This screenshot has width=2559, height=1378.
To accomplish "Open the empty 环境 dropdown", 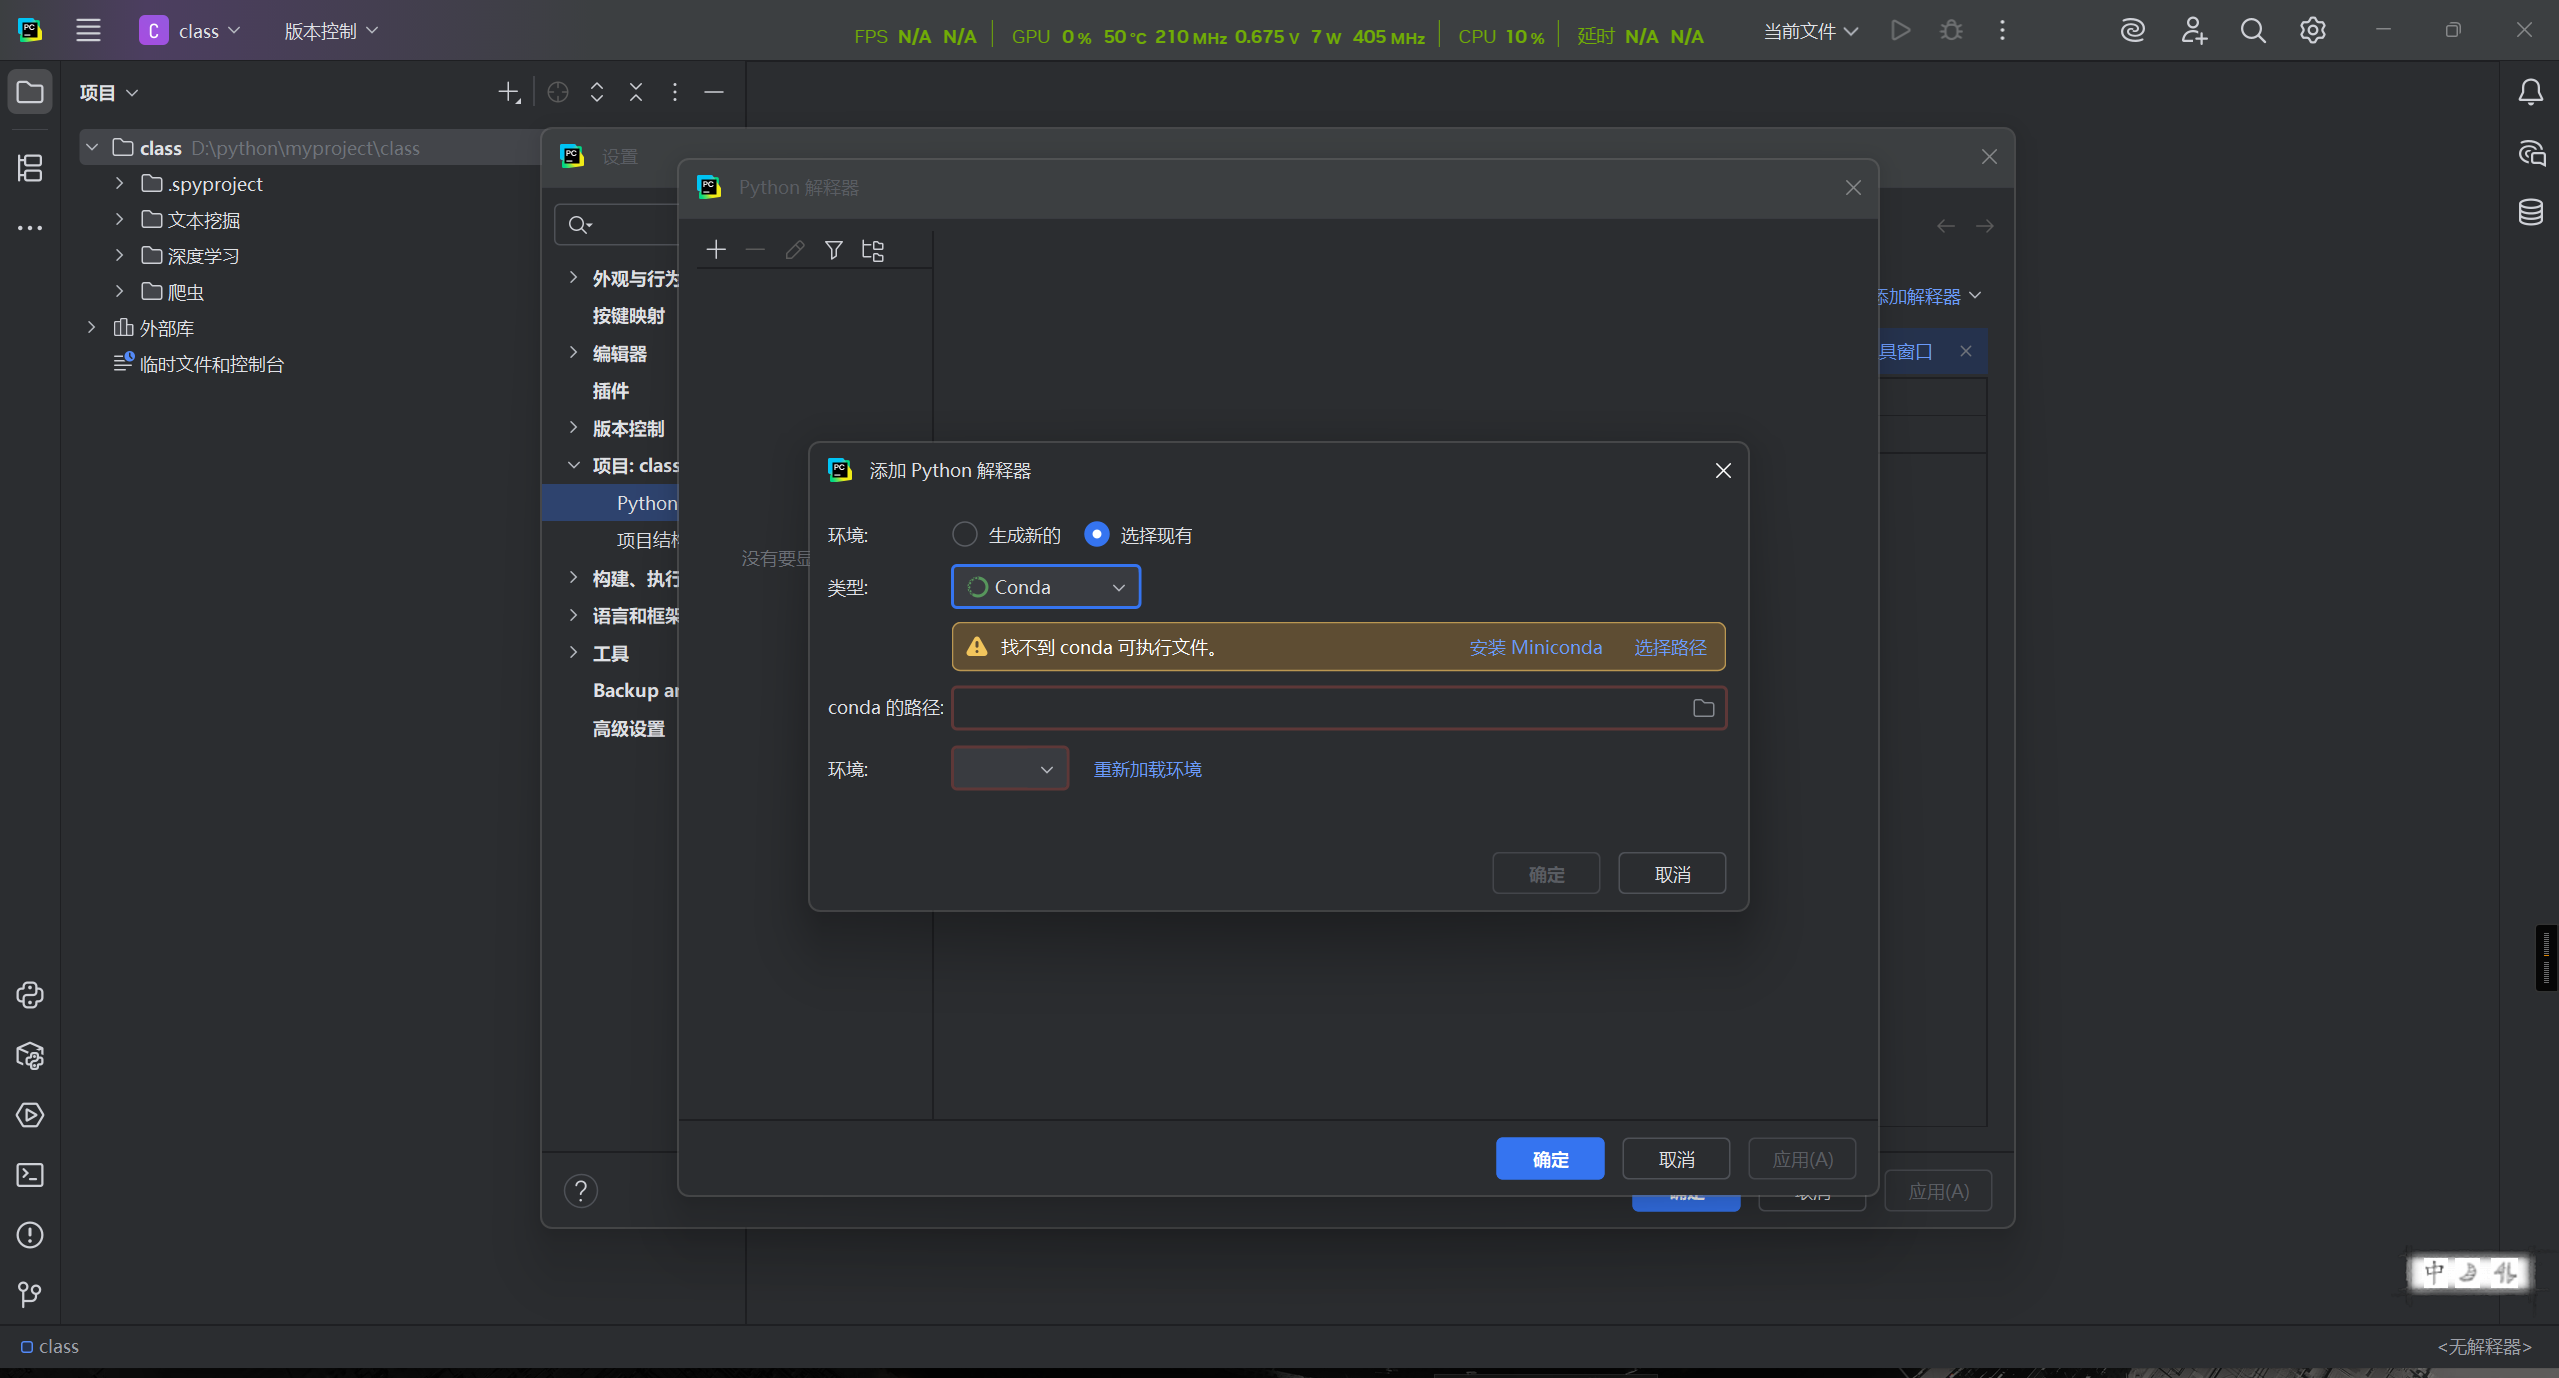I will (x=1009, y=769).
